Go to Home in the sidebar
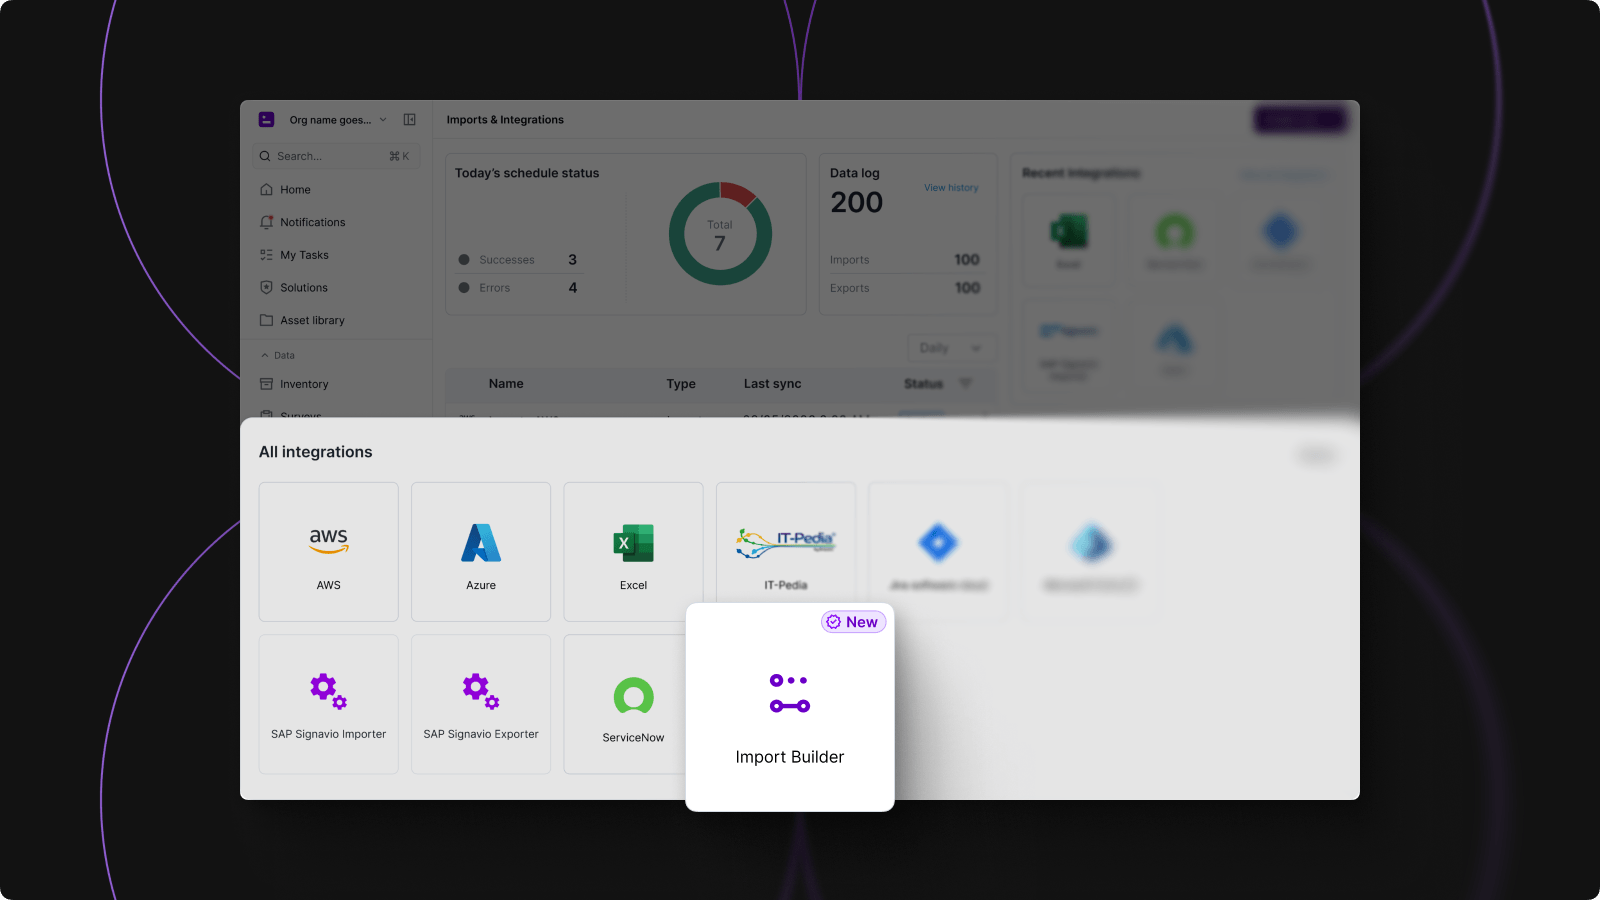1600x900 pixels. (x=295, y=190)
